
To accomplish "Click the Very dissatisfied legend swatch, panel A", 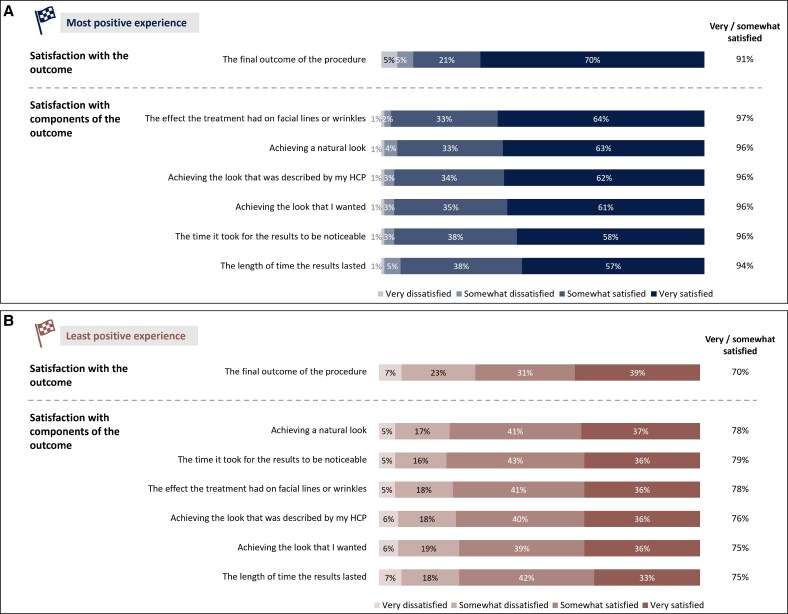I will (380, 294).
